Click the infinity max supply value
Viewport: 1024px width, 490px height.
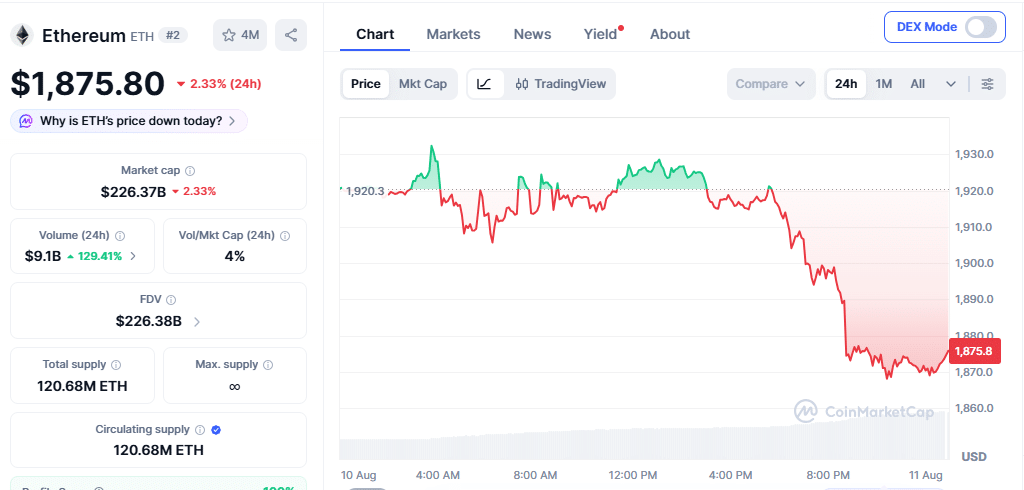pyautogui.click(x=234, y=386)
